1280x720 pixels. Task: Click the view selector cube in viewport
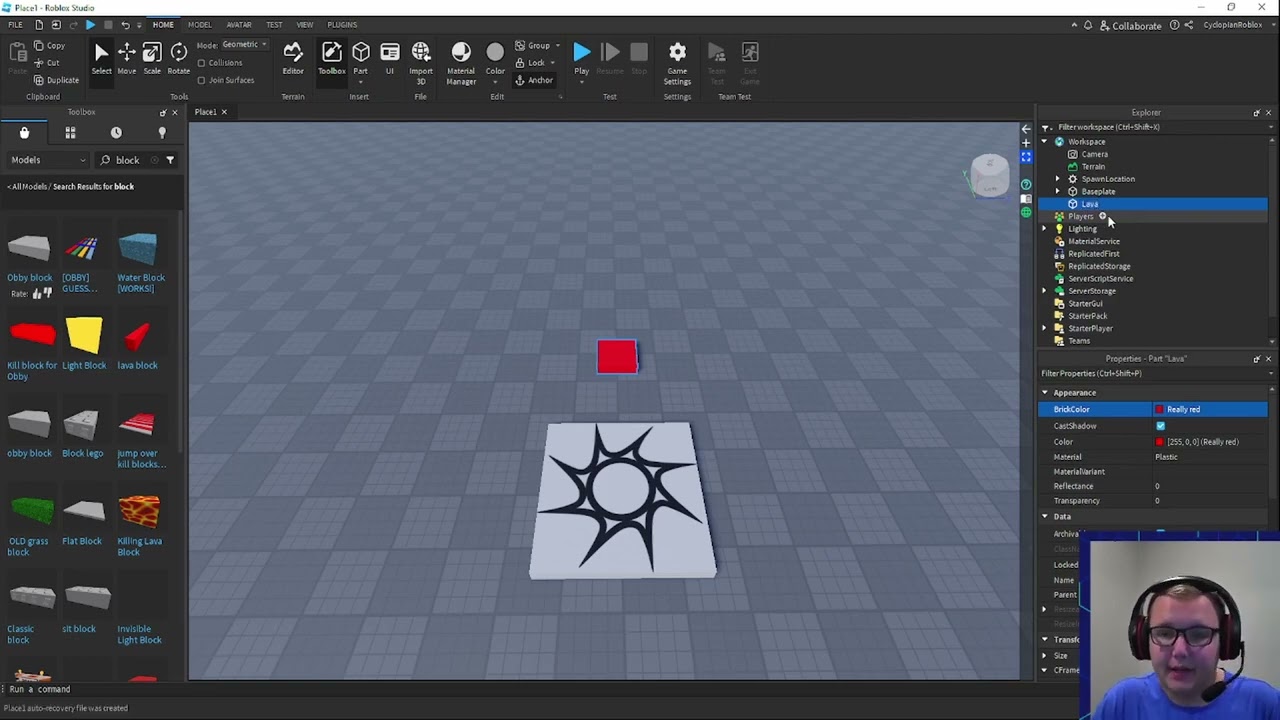tap(990, 176)
